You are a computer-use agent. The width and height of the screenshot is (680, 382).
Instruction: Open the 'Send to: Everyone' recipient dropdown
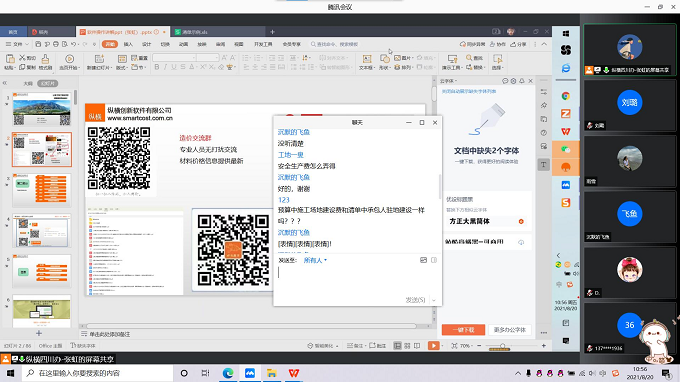[x=315, y=260]
